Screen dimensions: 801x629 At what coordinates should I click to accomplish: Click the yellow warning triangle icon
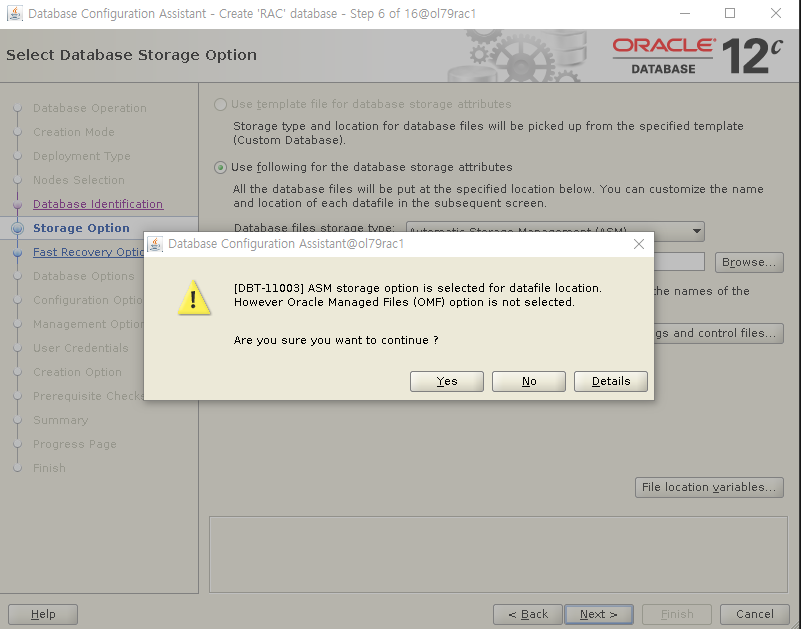coord(194,297)
